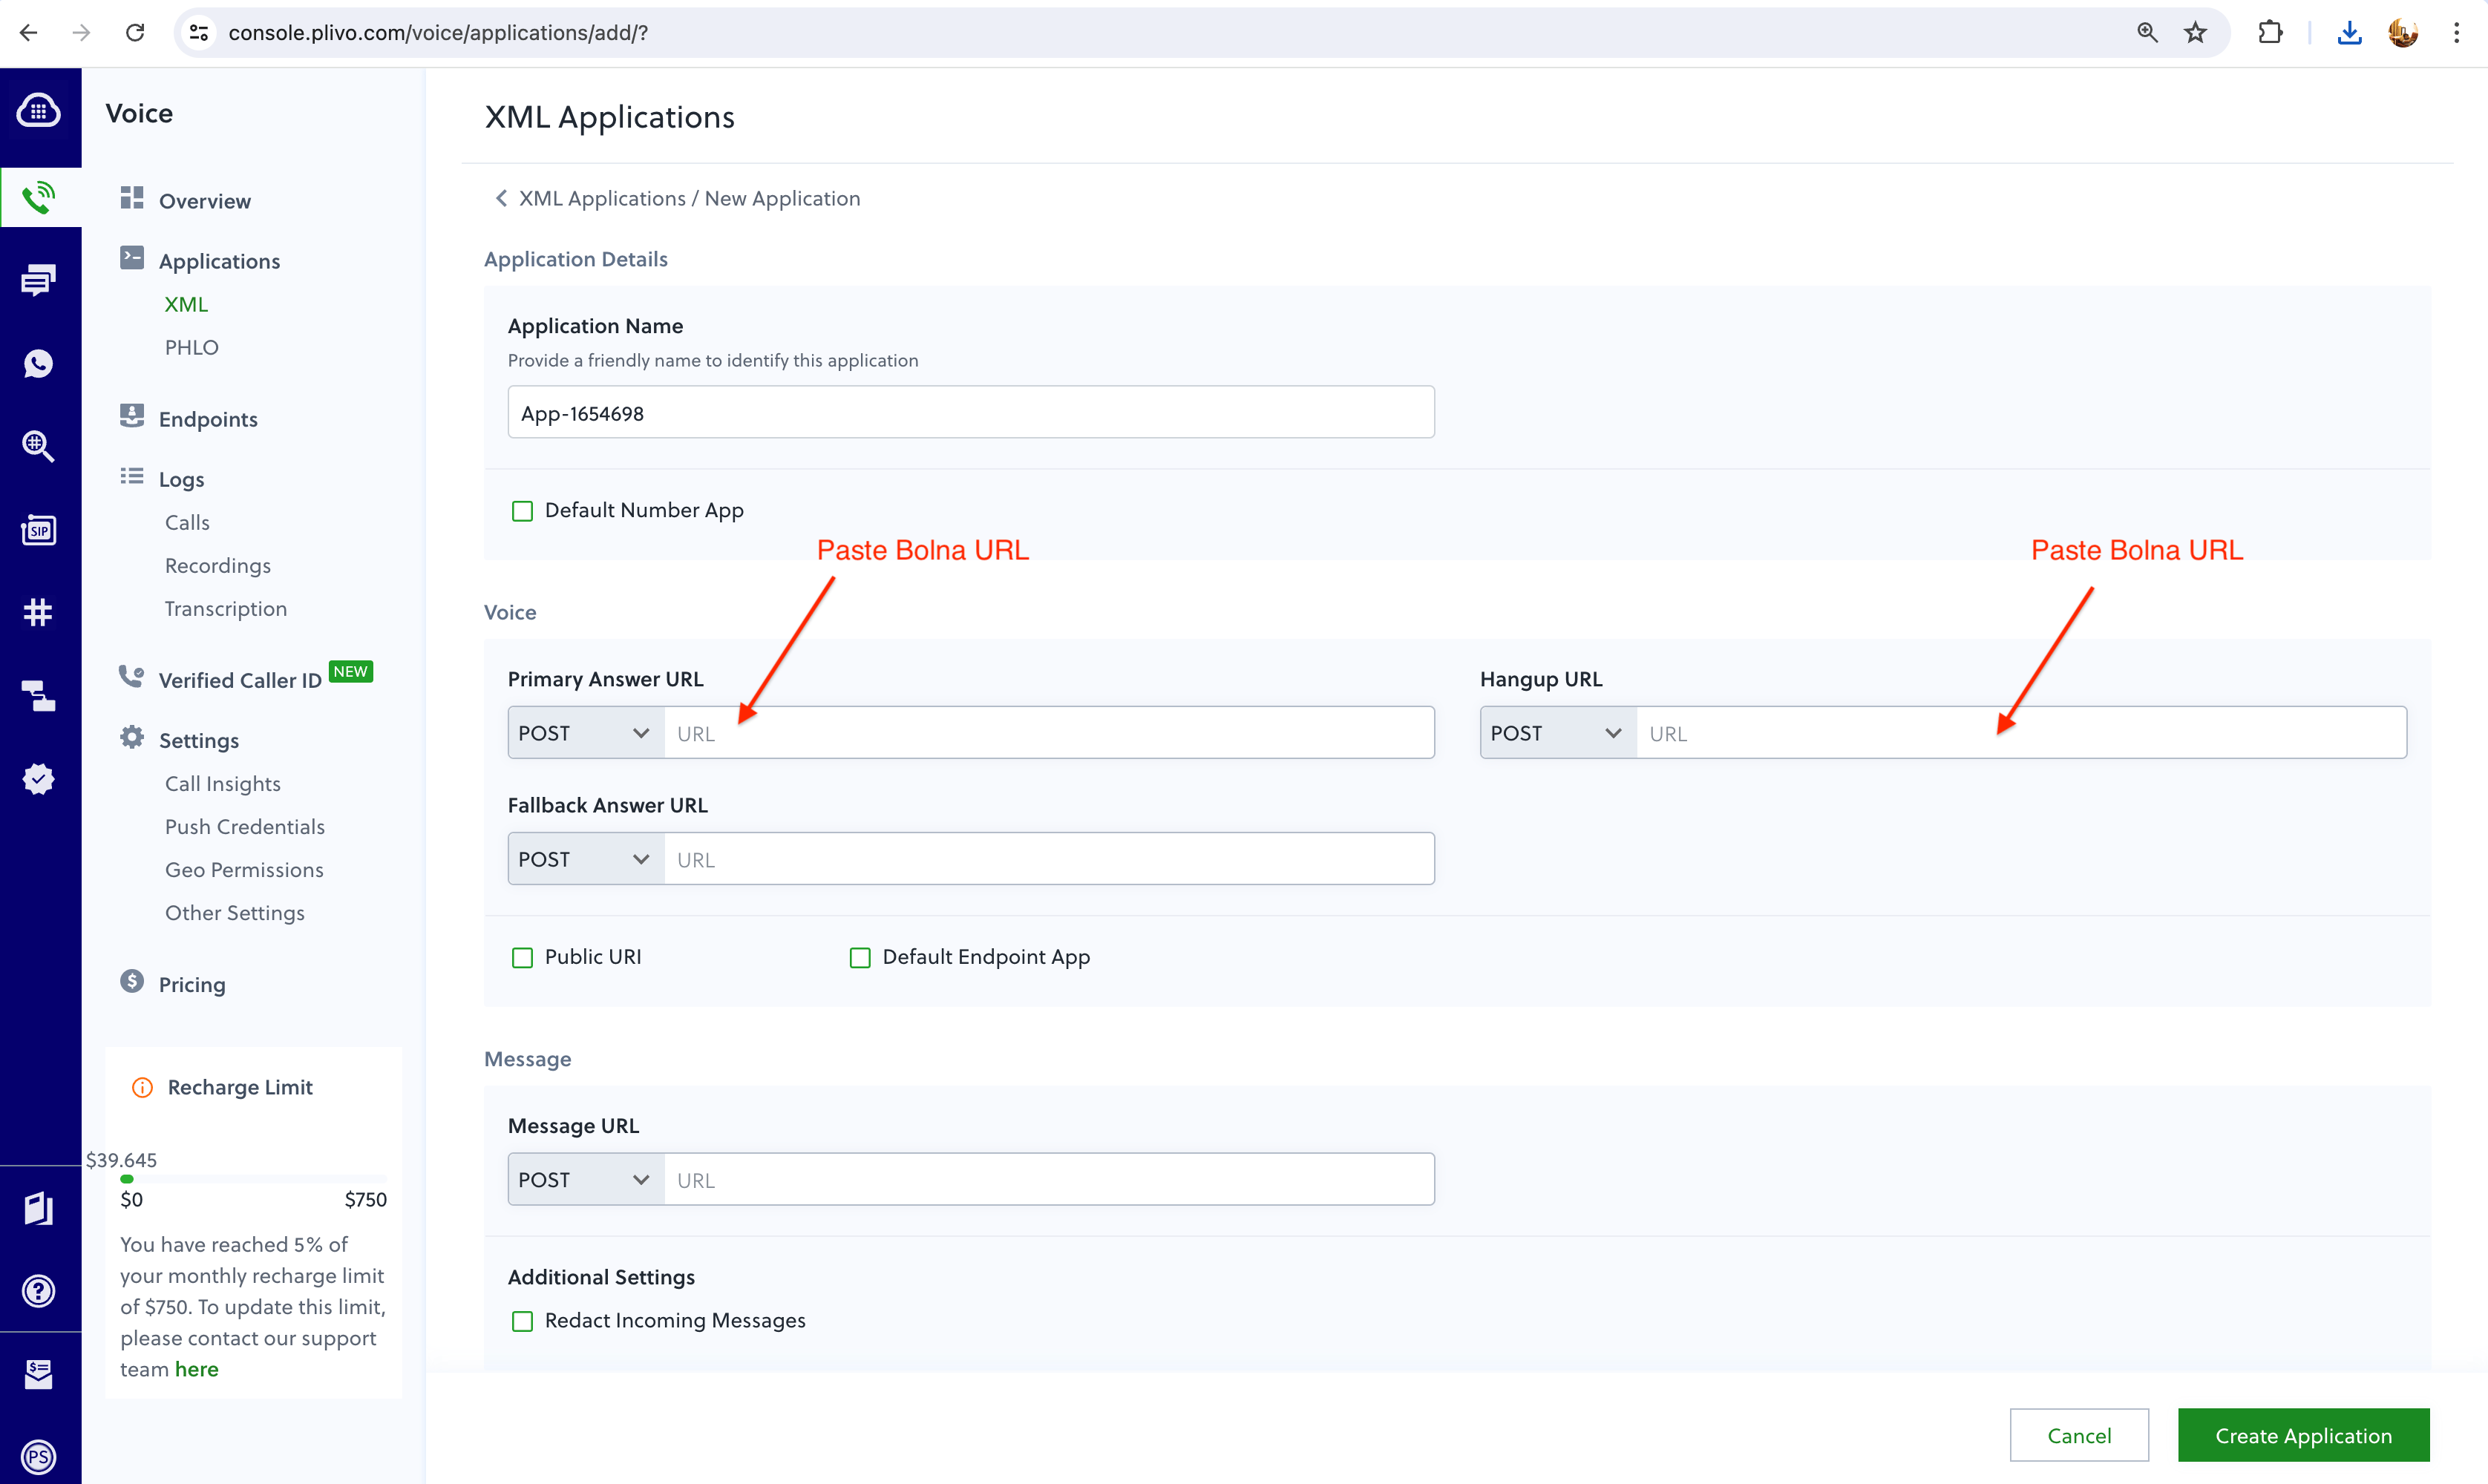Open the Messaging chat bubbles icon
Screen dimensions: 2488x1484
click(x=39, y=280)
